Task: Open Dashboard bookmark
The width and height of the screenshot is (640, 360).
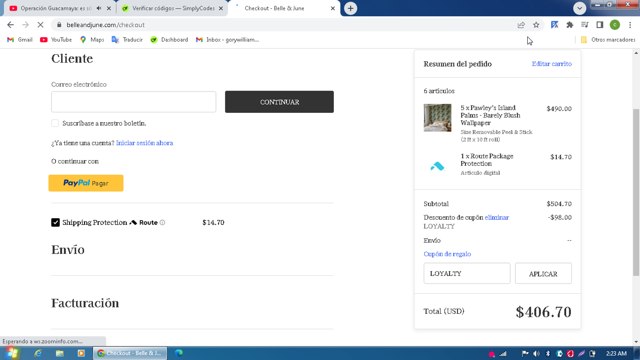Action: tap(169, 40)
